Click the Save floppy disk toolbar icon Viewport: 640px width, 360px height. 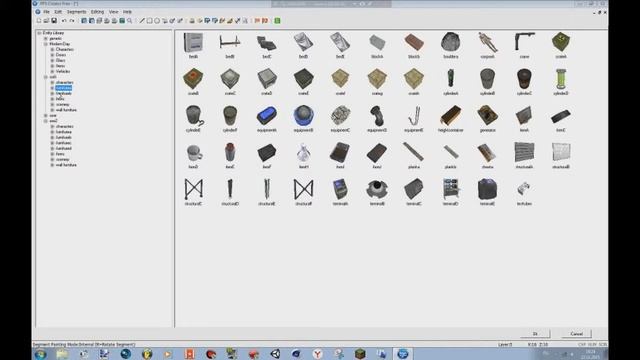(54, 20)
